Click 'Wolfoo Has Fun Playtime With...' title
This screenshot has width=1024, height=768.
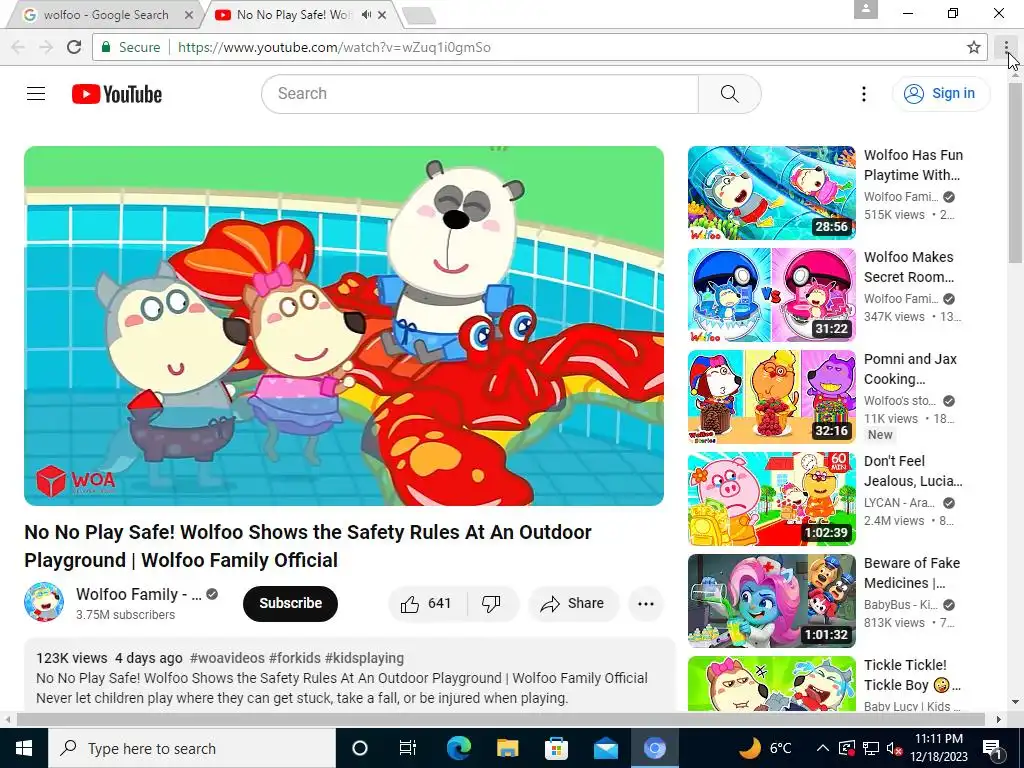pos(913,165)
